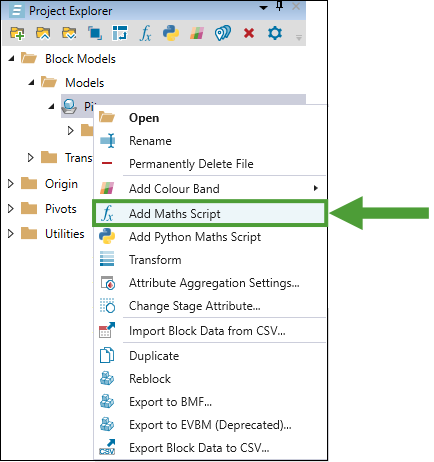
Task: Open settings gear in Project Explorer toolbar
Action: pos(275,33)
